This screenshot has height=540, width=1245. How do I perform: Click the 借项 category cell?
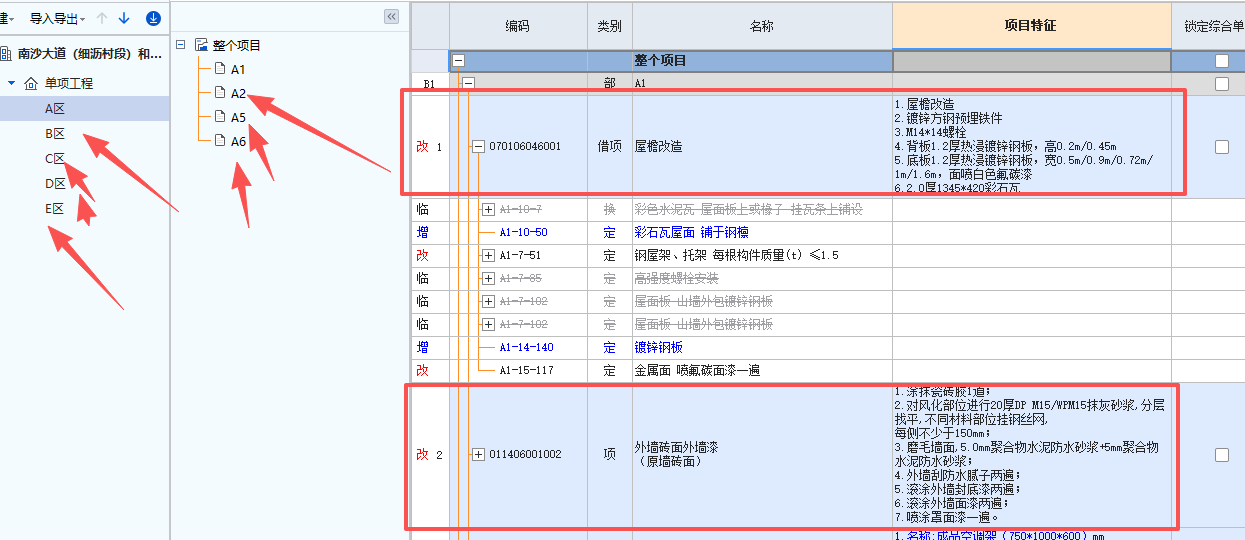(x=610, y=146)
